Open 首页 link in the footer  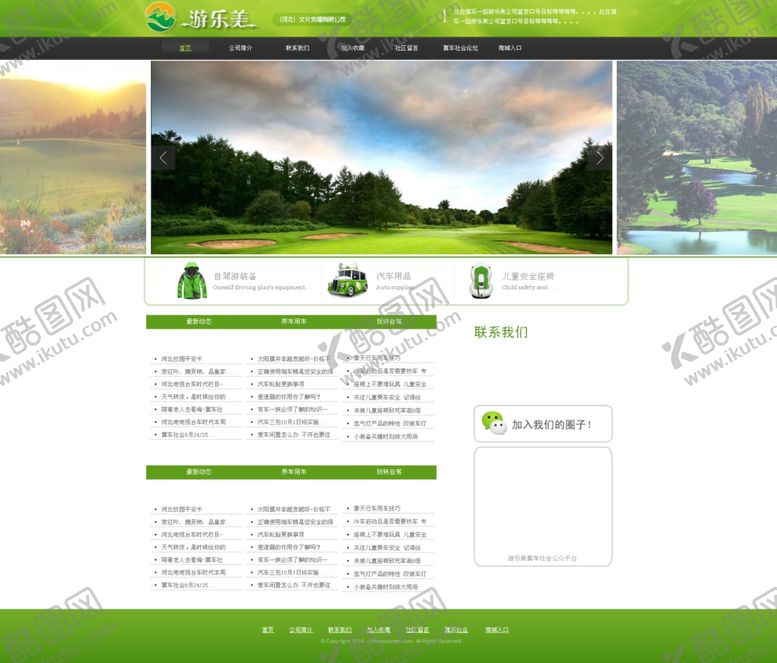(x=268, y=630)
